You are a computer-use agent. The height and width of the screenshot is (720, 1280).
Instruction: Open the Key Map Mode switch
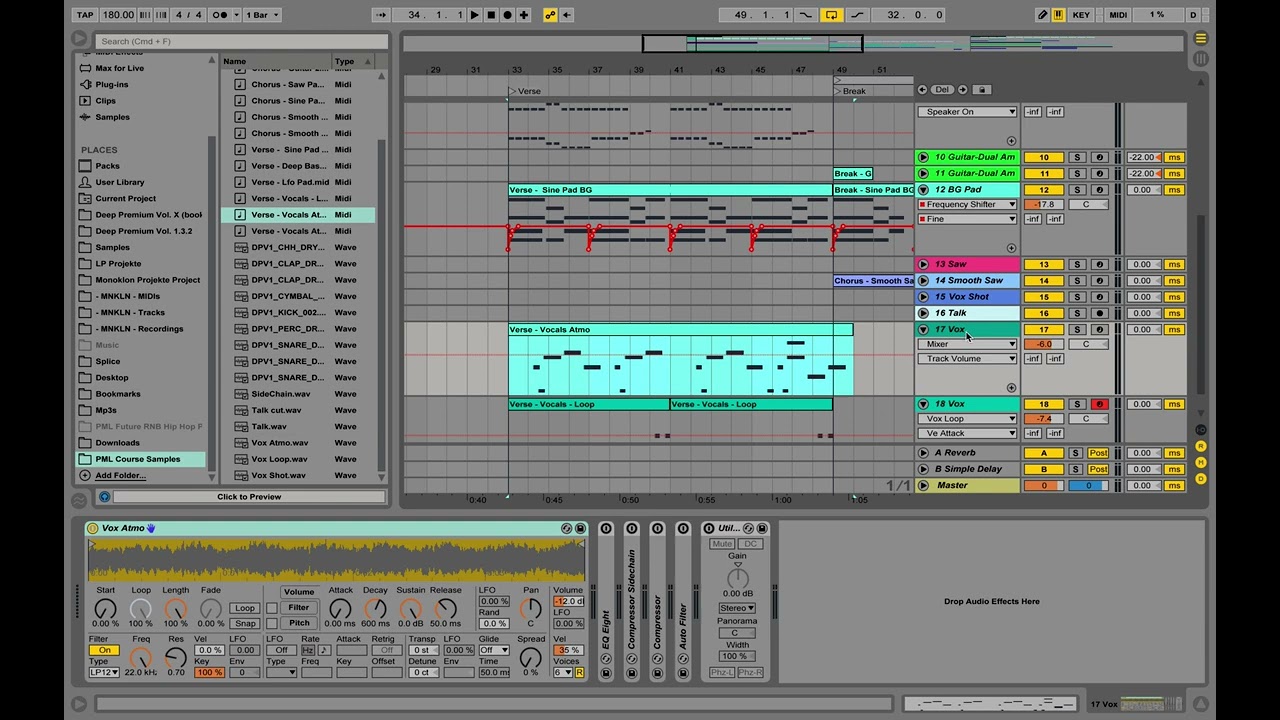click(1081, 15)
